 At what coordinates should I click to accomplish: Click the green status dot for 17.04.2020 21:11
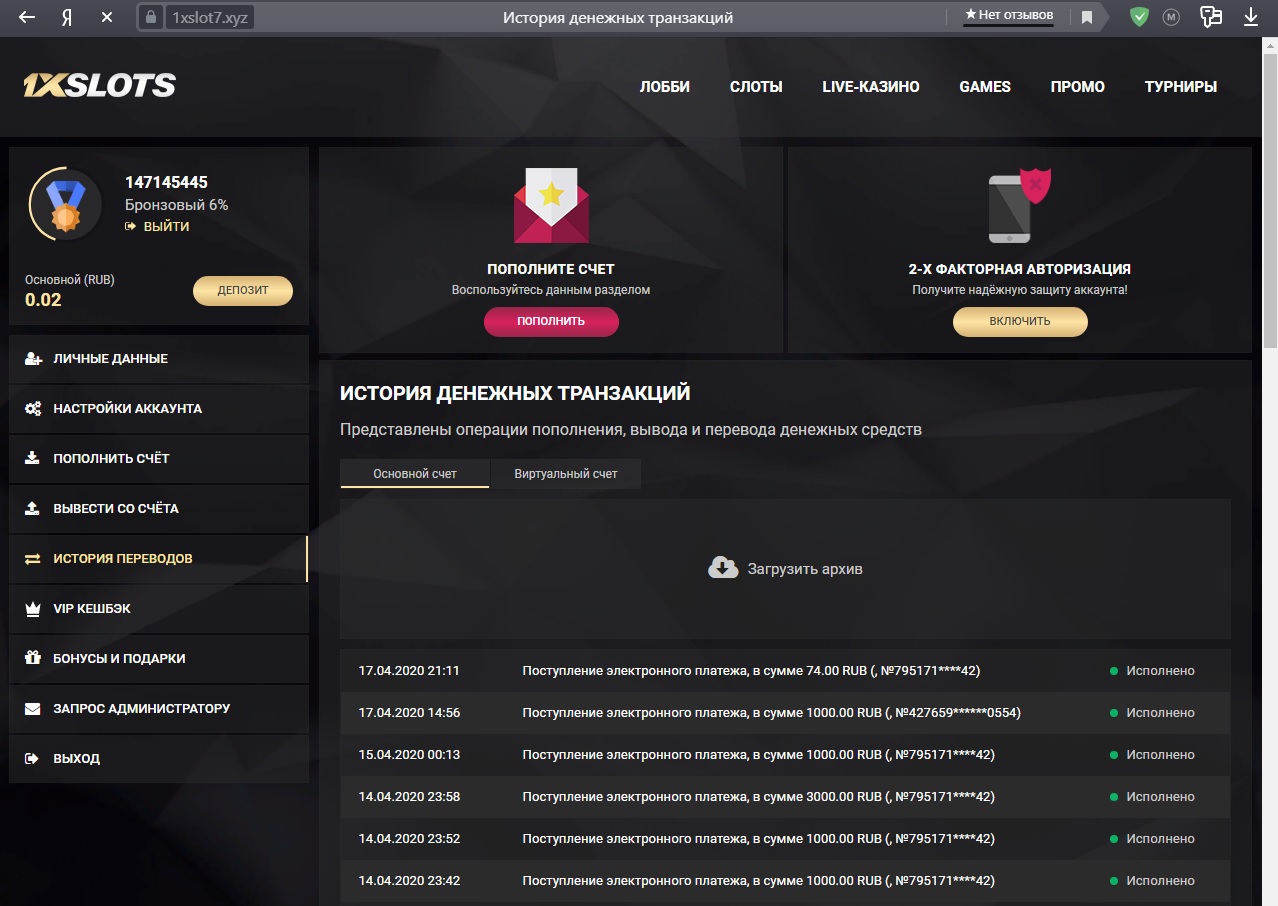1114,671
